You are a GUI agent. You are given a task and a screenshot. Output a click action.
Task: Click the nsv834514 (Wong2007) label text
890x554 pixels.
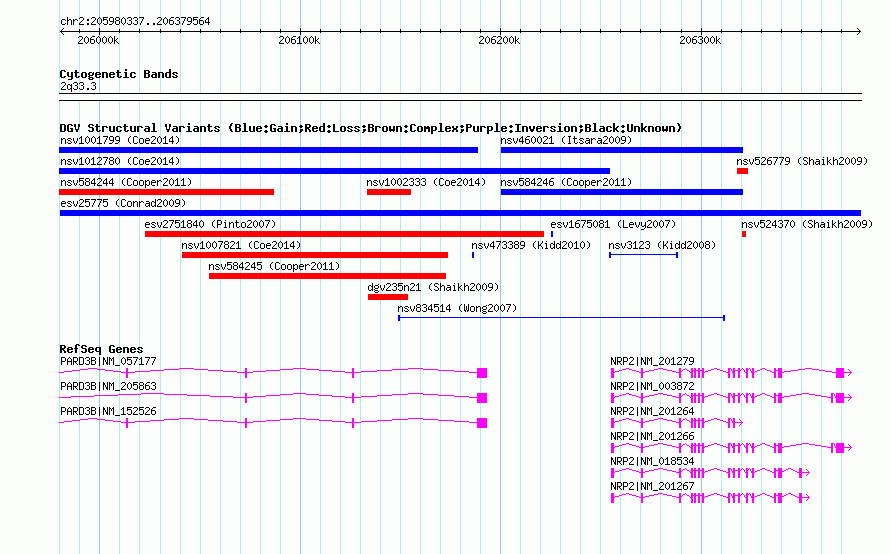tap(457, 308)
